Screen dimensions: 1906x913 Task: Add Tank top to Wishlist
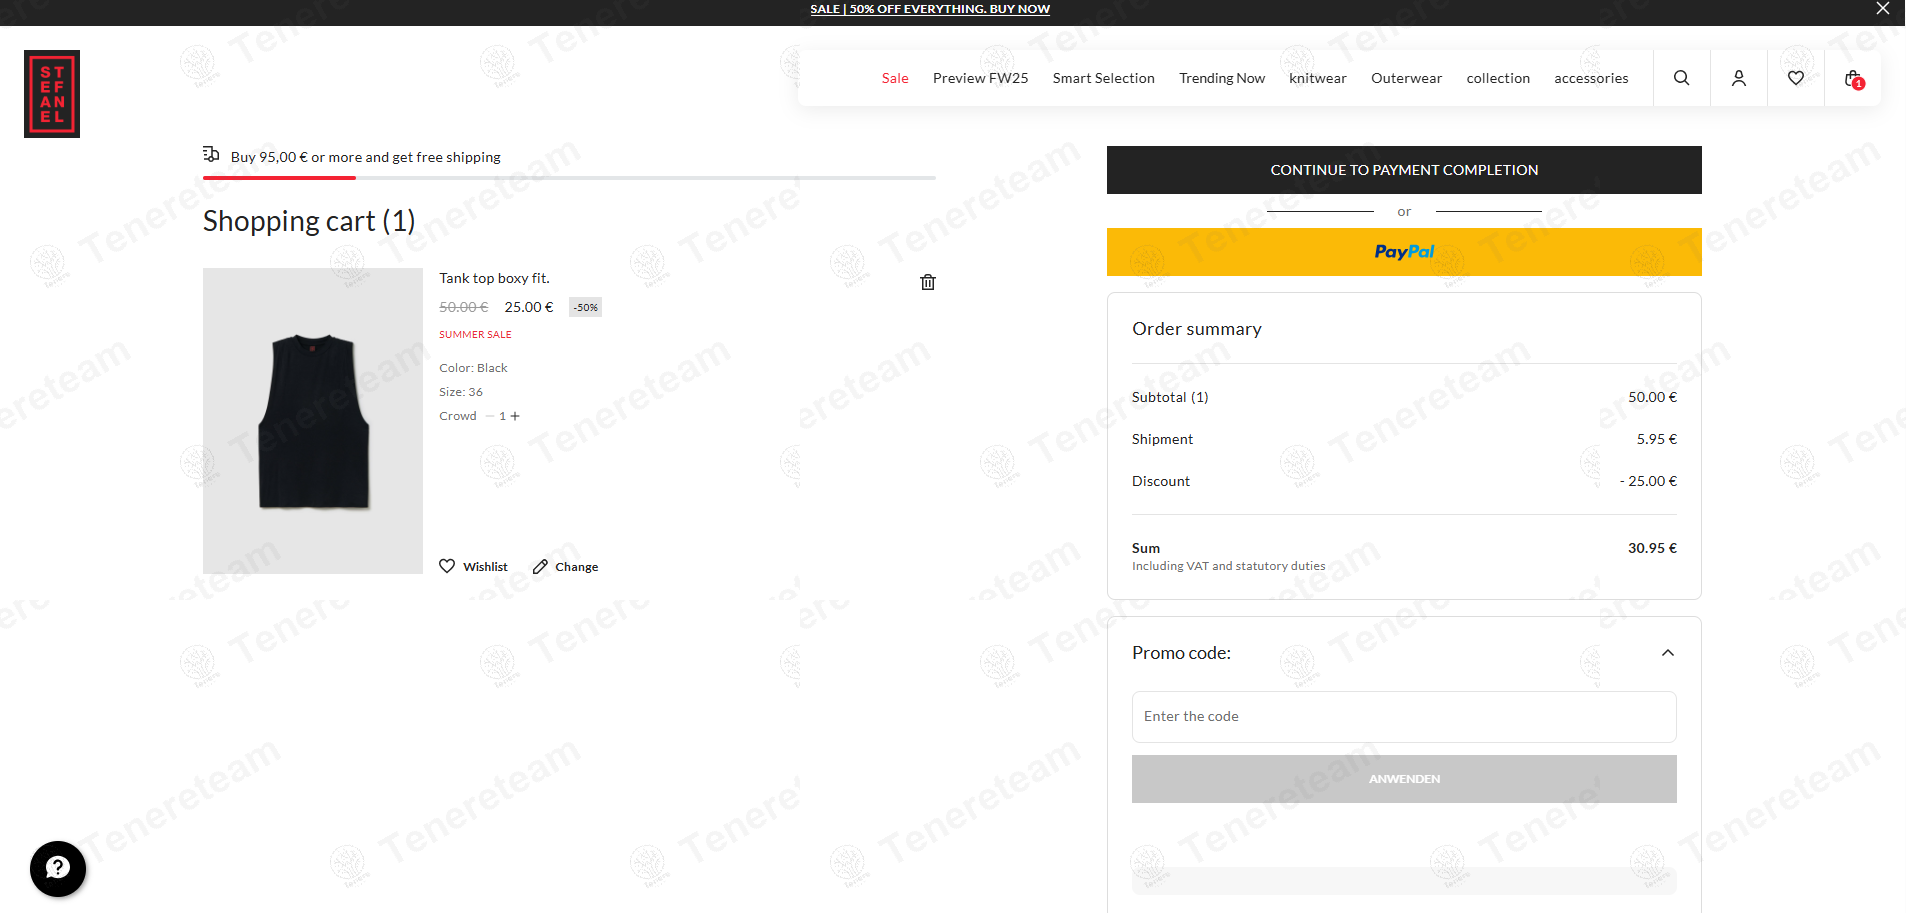tap(473, 566)
